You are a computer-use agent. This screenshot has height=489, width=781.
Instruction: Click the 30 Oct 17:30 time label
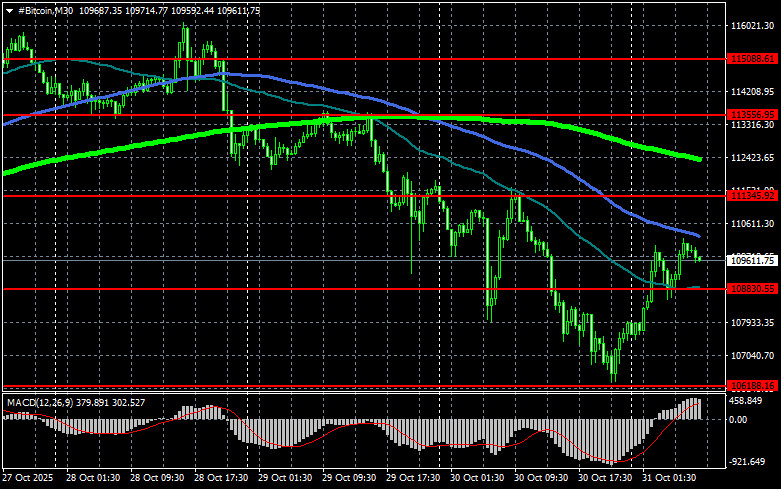point(605,478)
